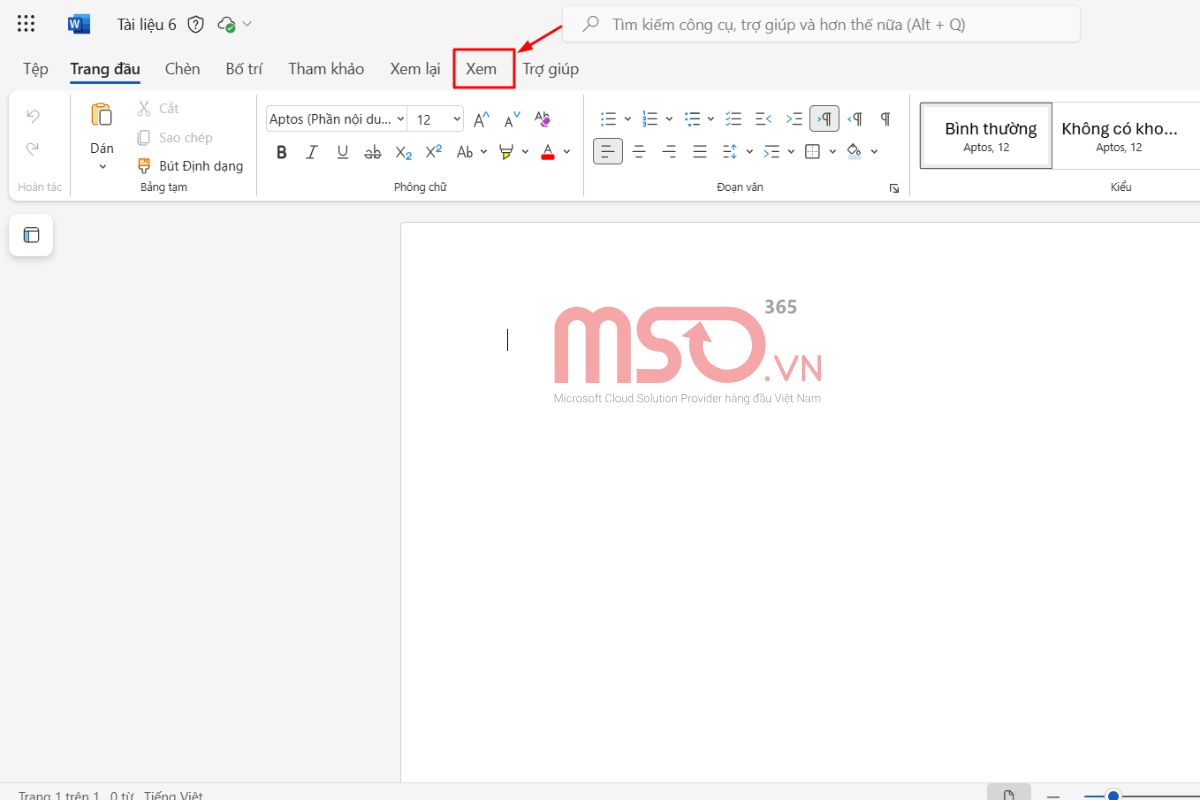Toggle superscript X²

[434, 152]
